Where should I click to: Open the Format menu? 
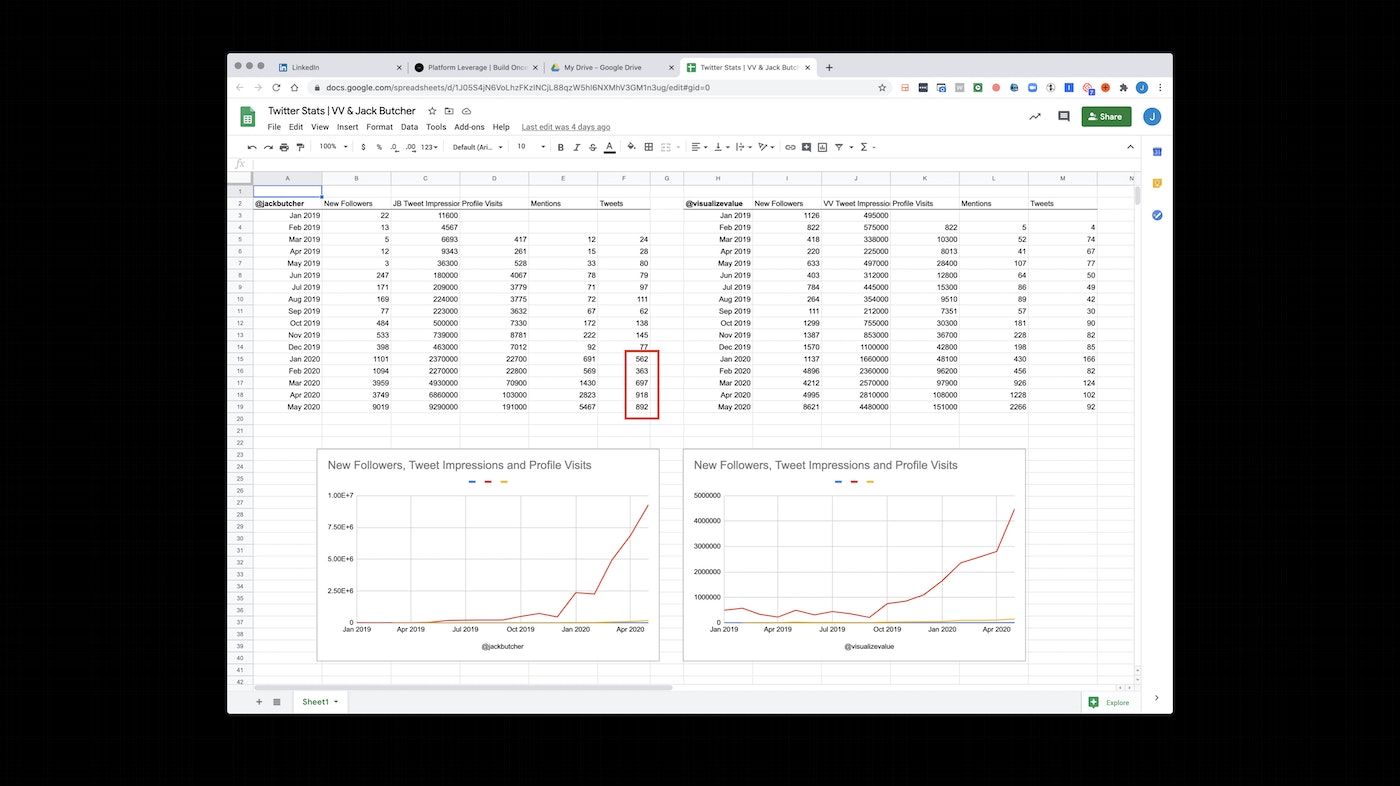point(379,127)
